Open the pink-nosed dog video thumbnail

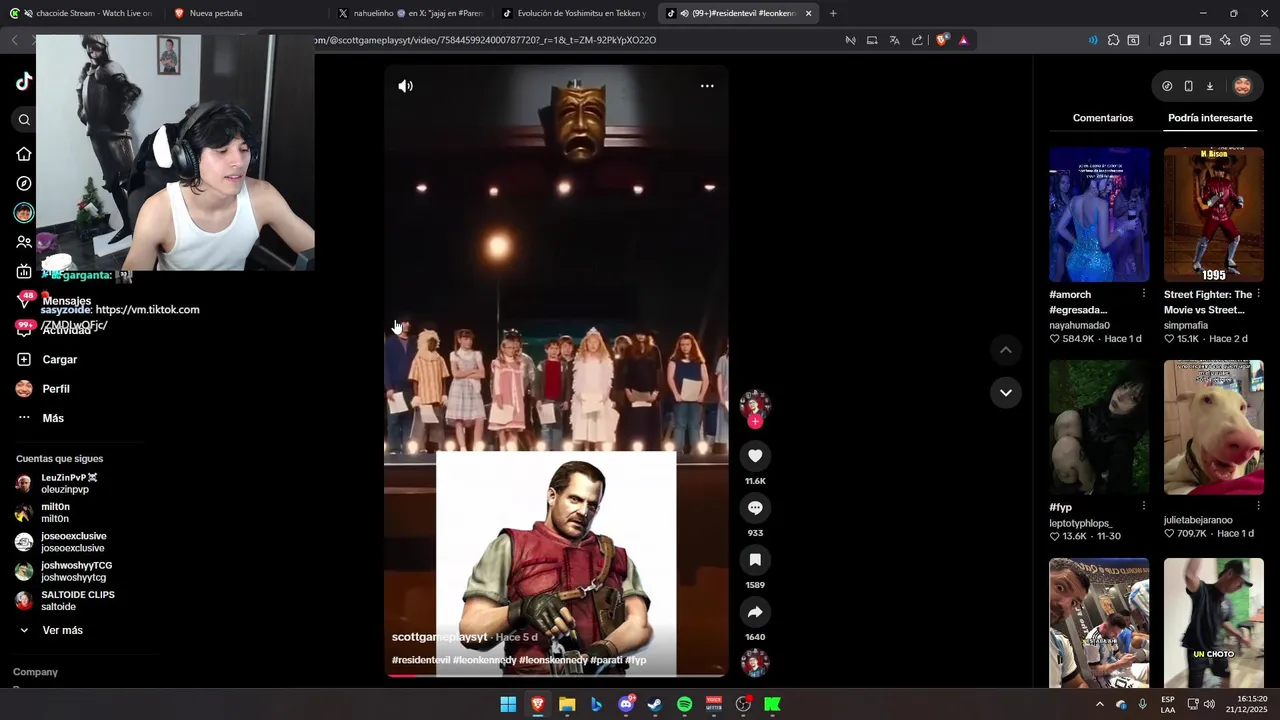click(x=1214, y=427)
